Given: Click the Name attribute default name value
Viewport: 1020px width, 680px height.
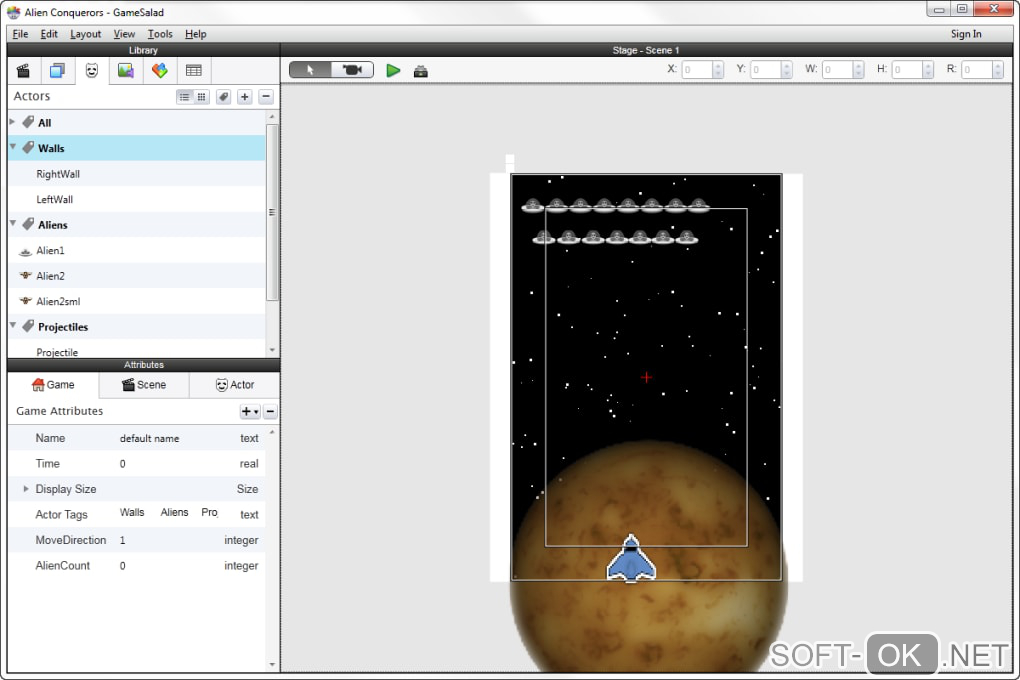Looking at the screenshot, I should click(x=149, y=439).
